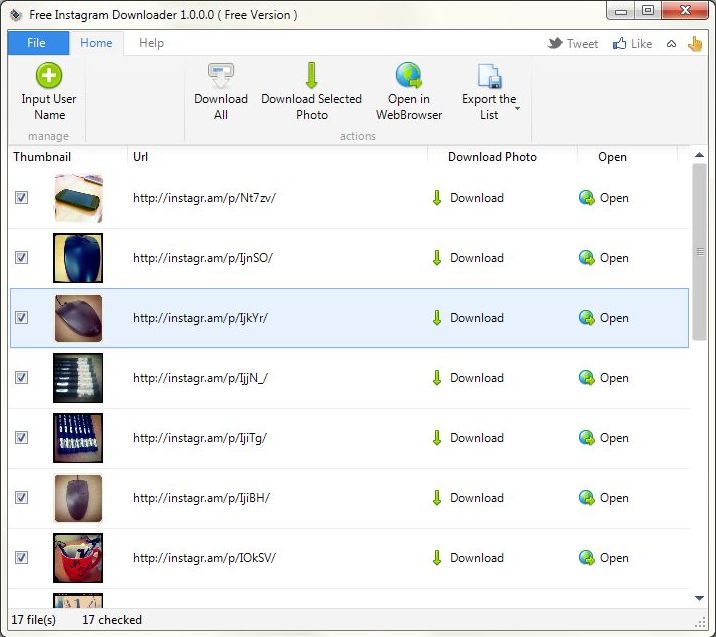Click globe open icon for IjnSO row
716x637 pixels.
coord(587,258)
